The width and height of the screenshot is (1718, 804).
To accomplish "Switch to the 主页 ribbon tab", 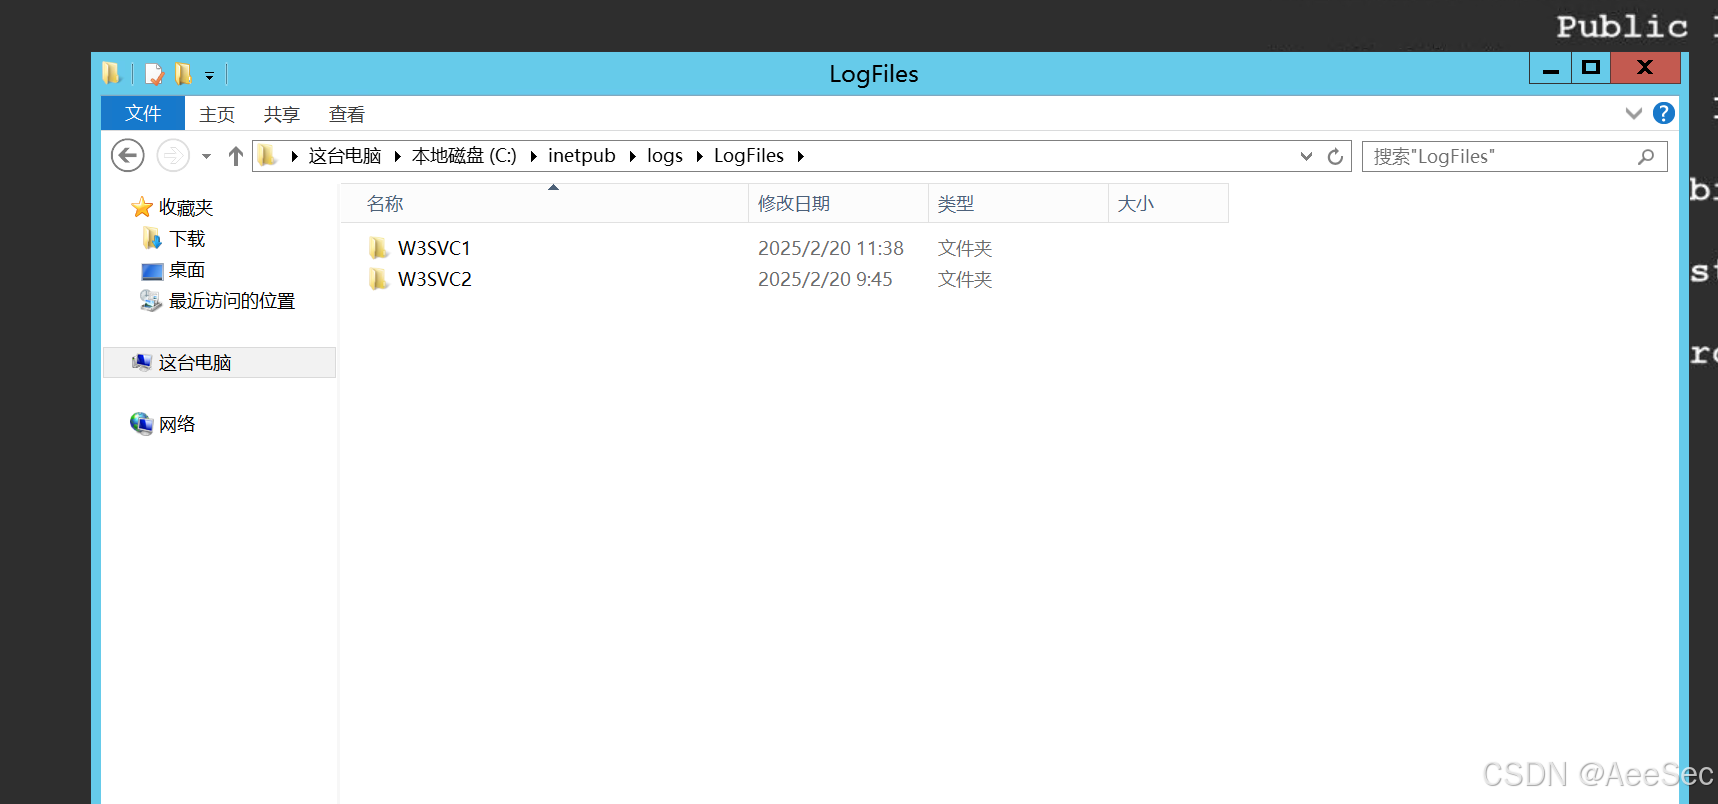I will click(x=217, y=114).
